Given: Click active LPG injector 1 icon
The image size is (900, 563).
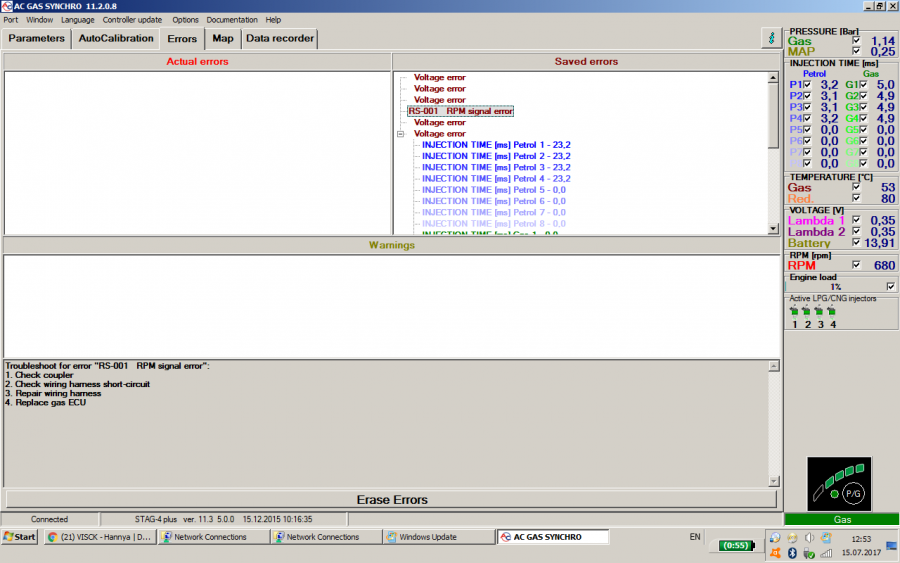Looking at the screenshot, I should pyautogui.click(x=794, y=311).
